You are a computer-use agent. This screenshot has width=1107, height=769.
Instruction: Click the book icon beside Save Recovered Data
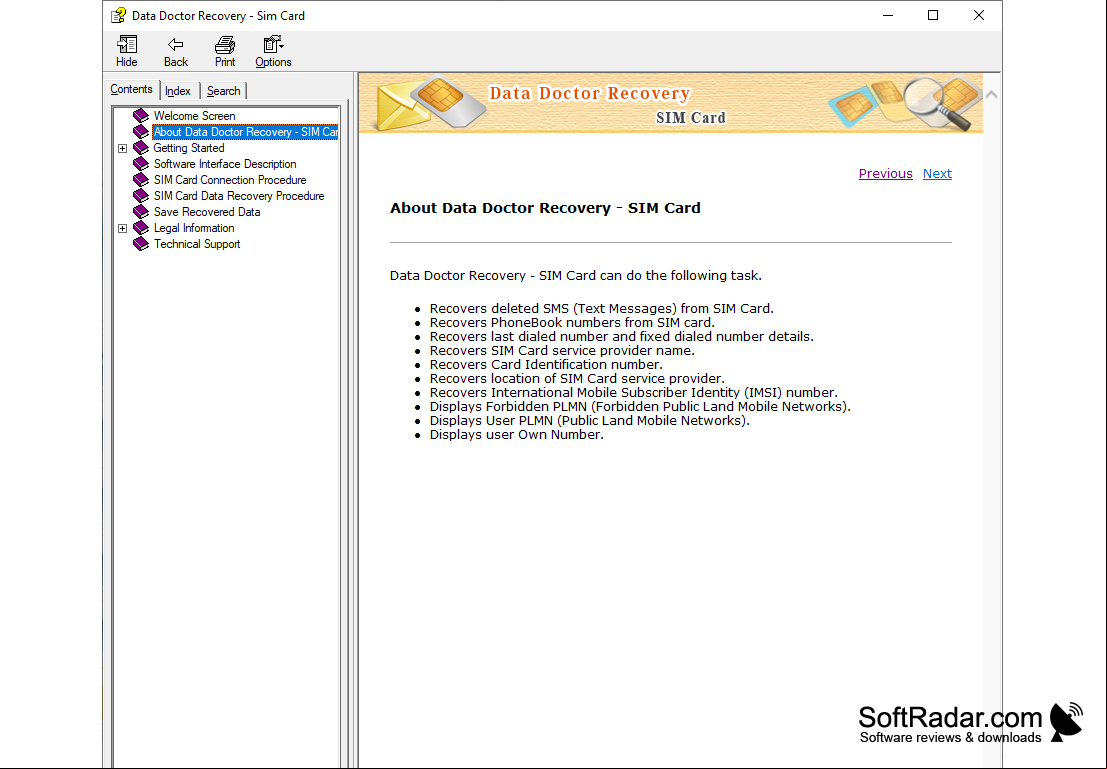(x=141, y=212)
